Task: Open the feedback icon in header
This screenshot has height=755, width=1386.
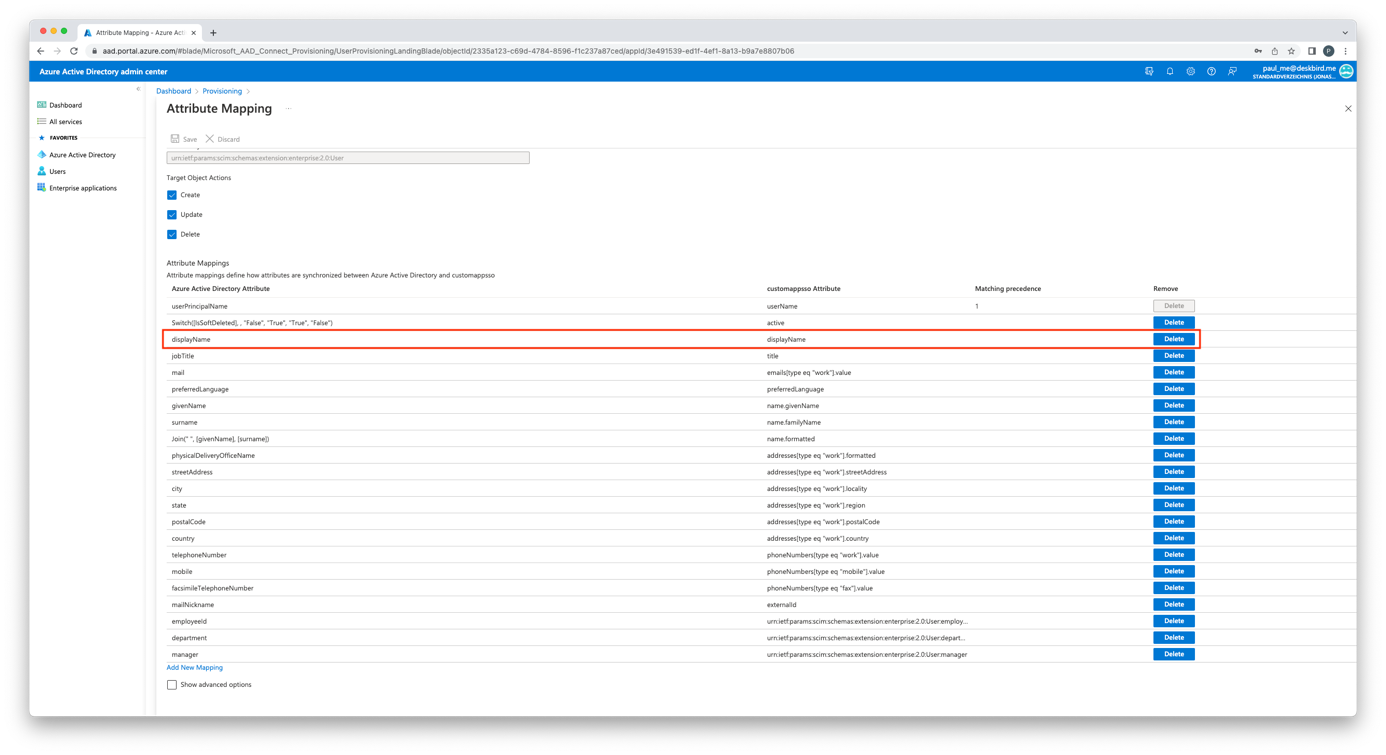Action: (1232, 72)
